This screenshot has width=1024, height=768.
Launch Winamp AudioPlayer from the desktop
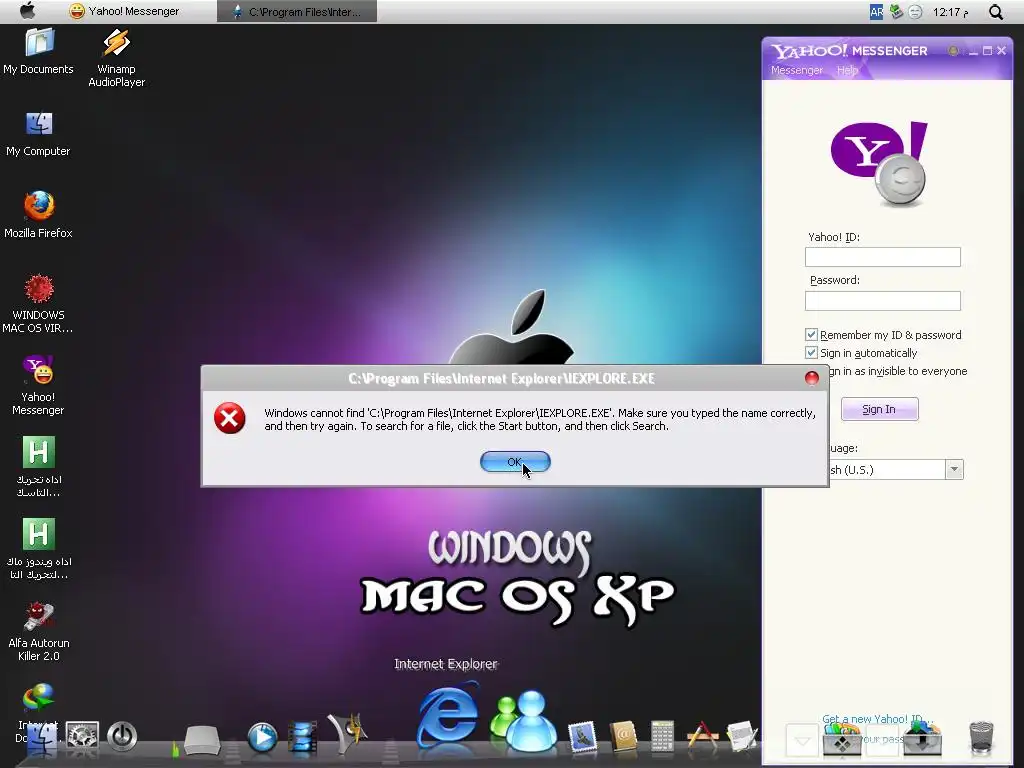116,57
